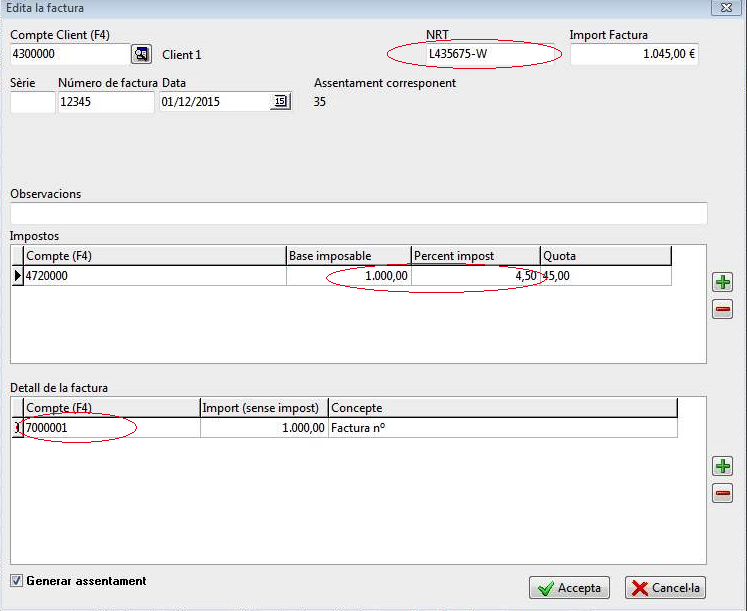Select tax account cell 4720000
747x611 pixels.
click(x=155, y=276)
